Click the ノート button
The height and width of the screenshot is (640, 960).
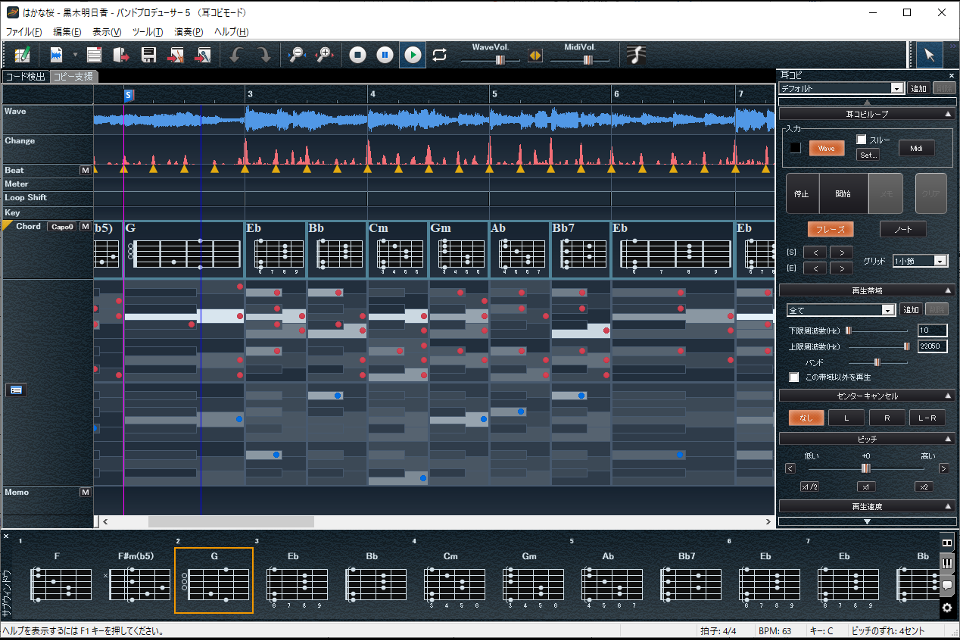tap(902, 230)
